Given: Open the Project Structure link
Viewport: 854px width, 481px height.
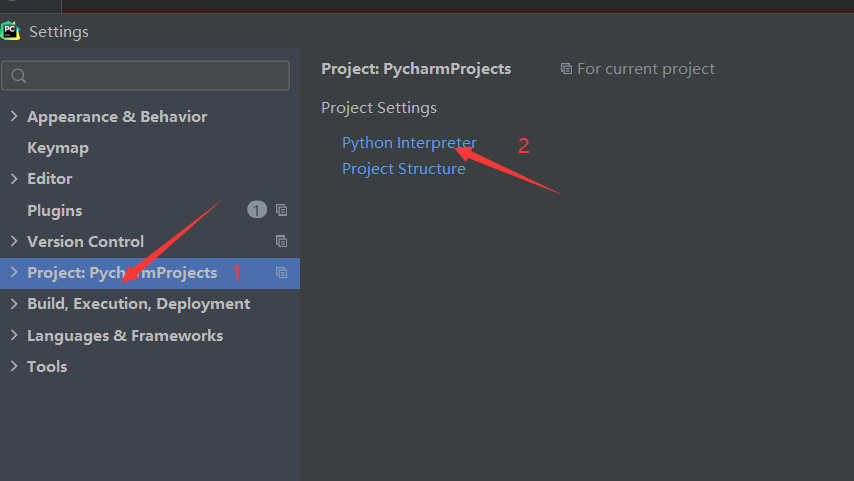Looking at the screenshot, I should [x=404, y=169].
